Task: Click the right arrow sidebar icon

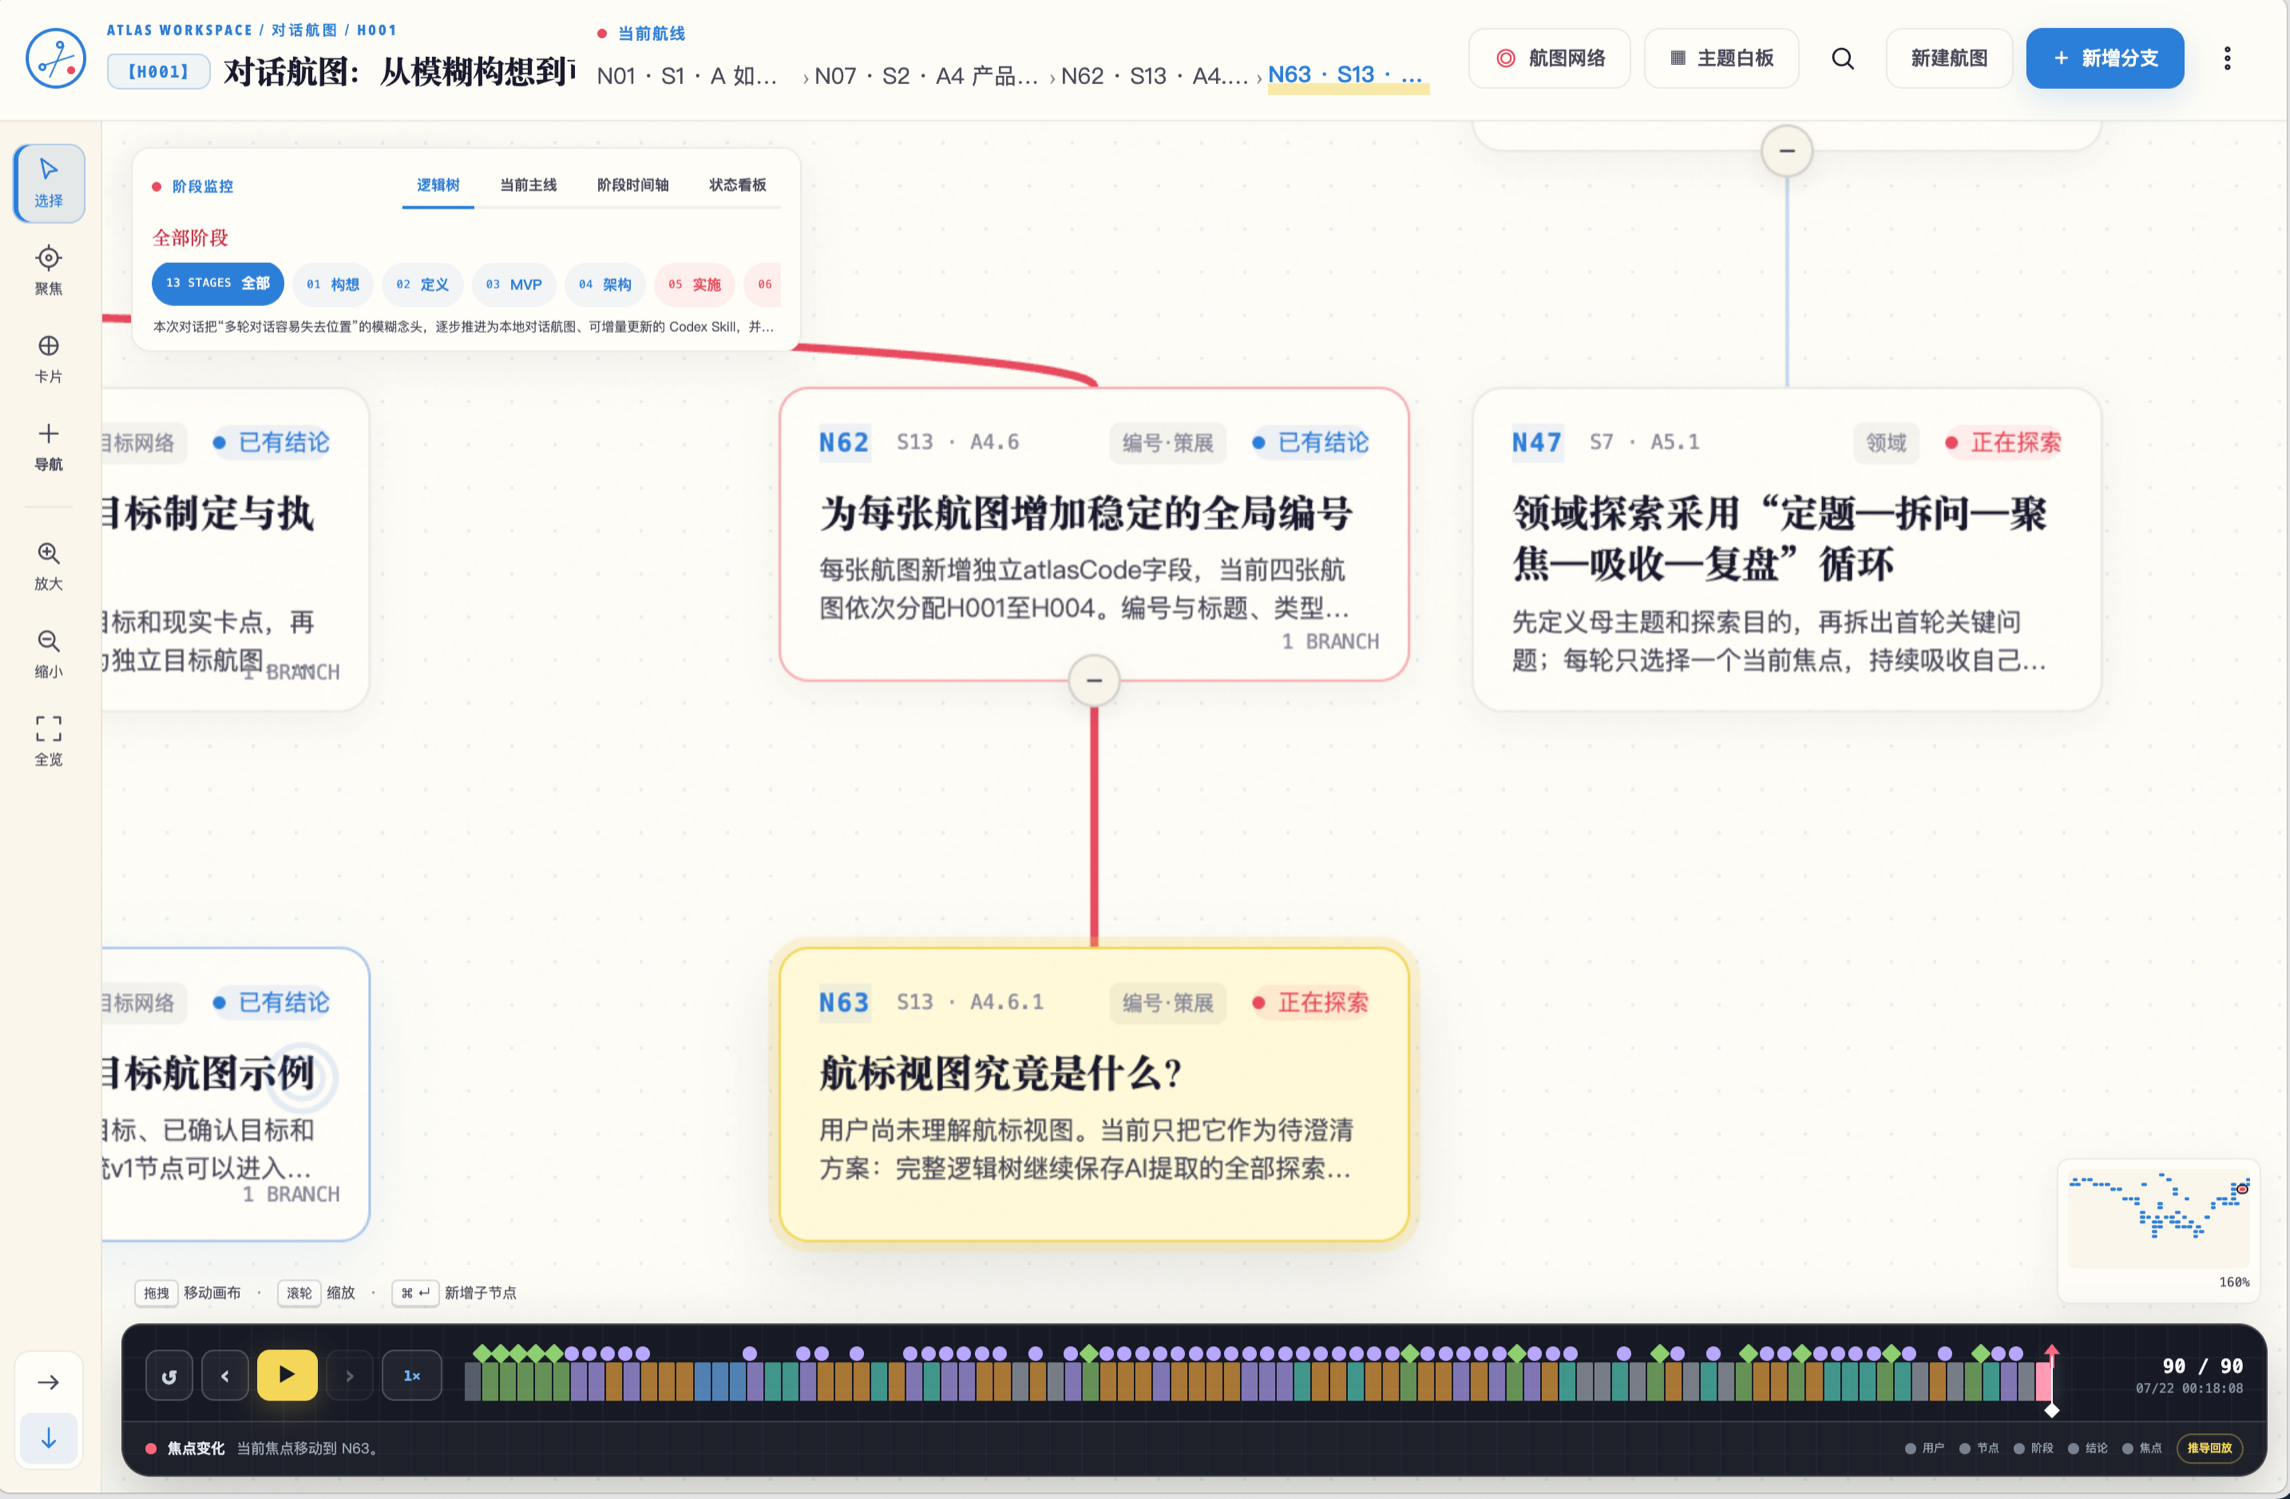Action: click(48, 1382)
